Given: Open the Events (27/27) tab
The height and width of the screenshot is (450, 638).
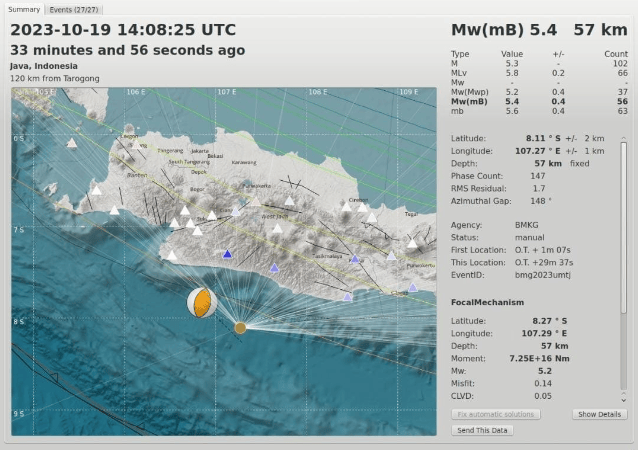Looking at the screenshot, I should 74,9.
